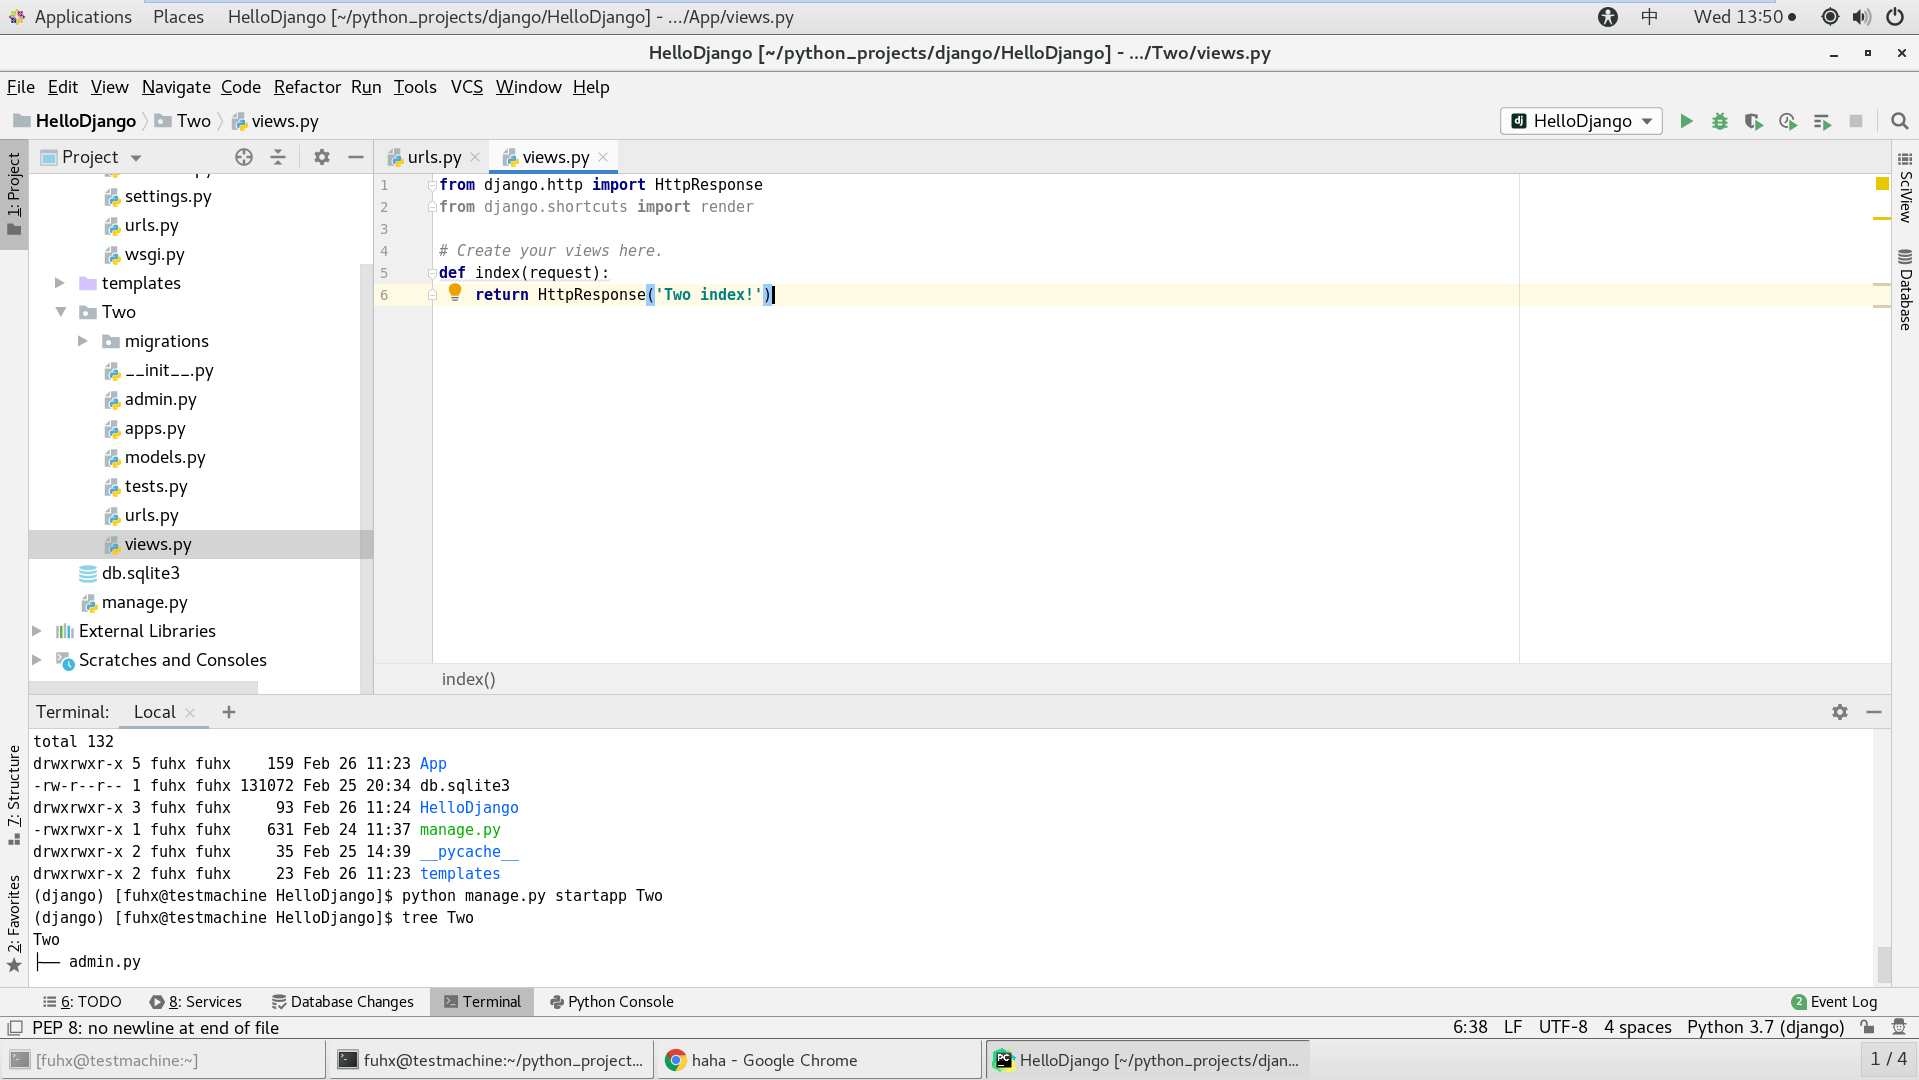Switch to the urls.py editor tab
The width and height of the screenshot is (1919, 1080).
(434, 157)
